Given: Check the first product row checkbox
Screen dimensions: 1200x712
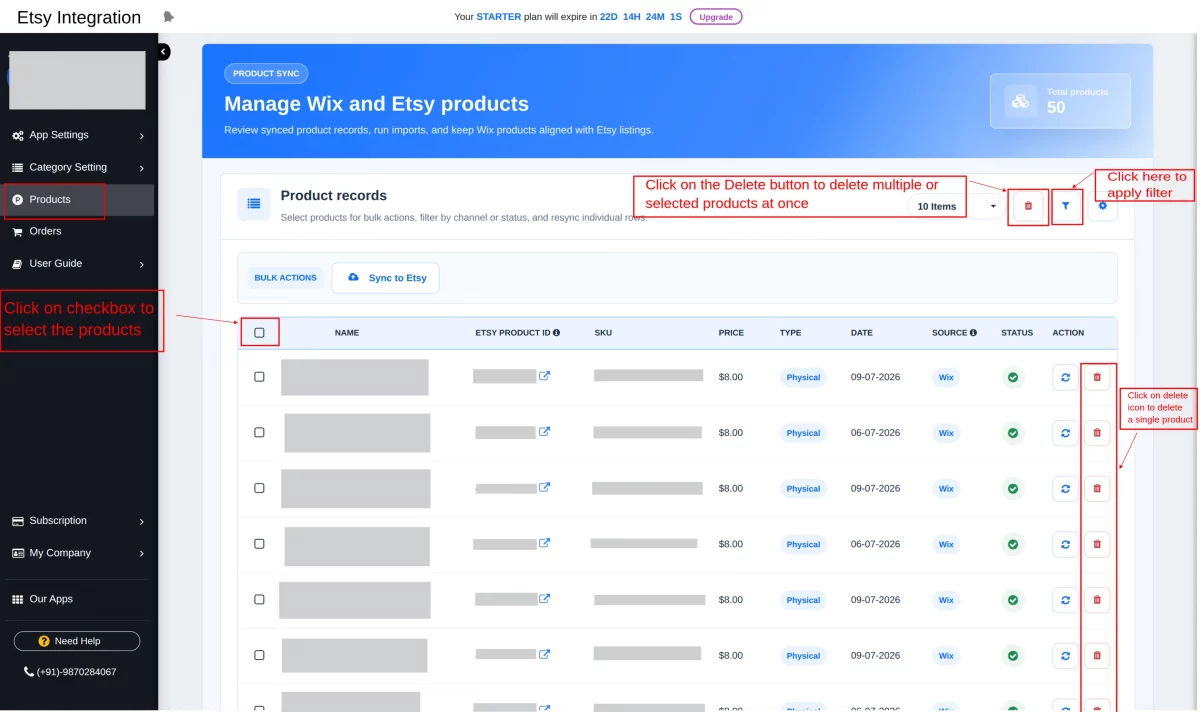Looking at the screenshot, I should click(259, 377).
